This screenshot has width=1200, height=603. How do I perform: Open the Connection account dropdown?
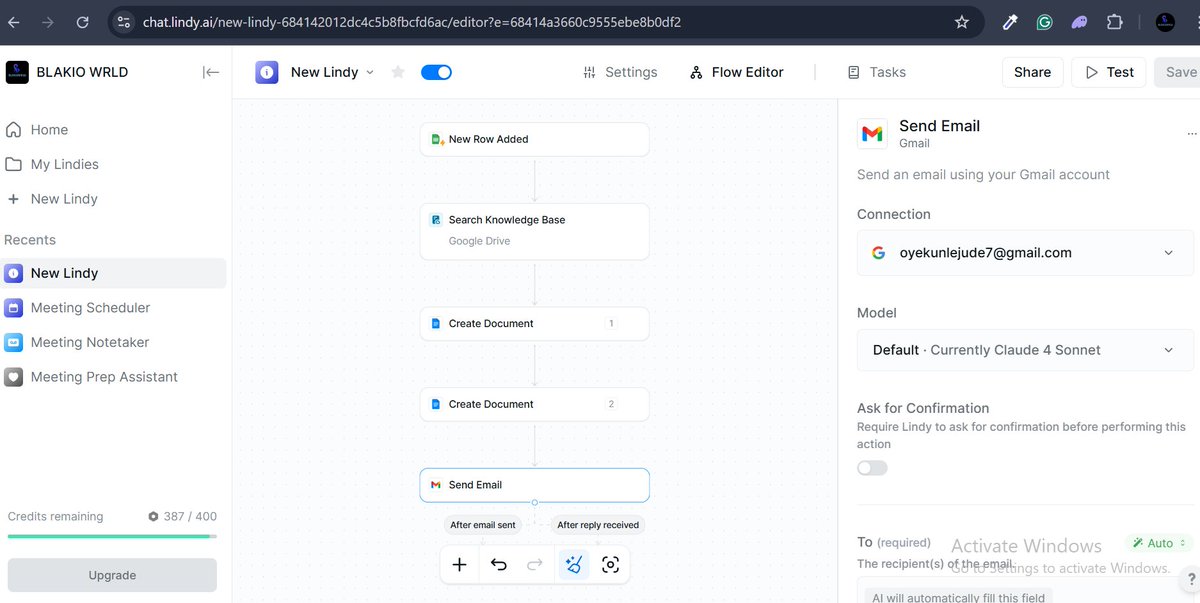click(1025, 253)
